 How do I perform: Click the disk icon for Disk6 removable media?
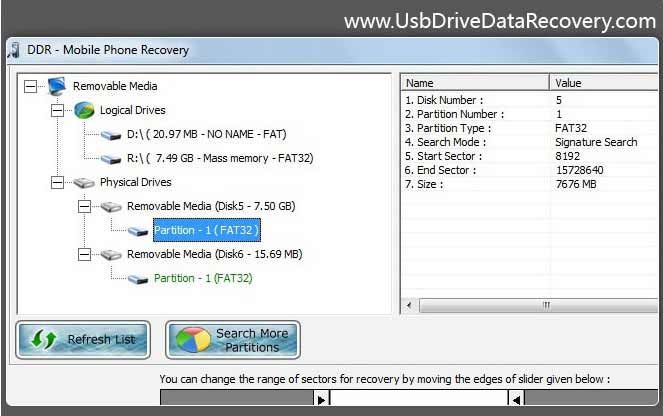tap(111, 255)
